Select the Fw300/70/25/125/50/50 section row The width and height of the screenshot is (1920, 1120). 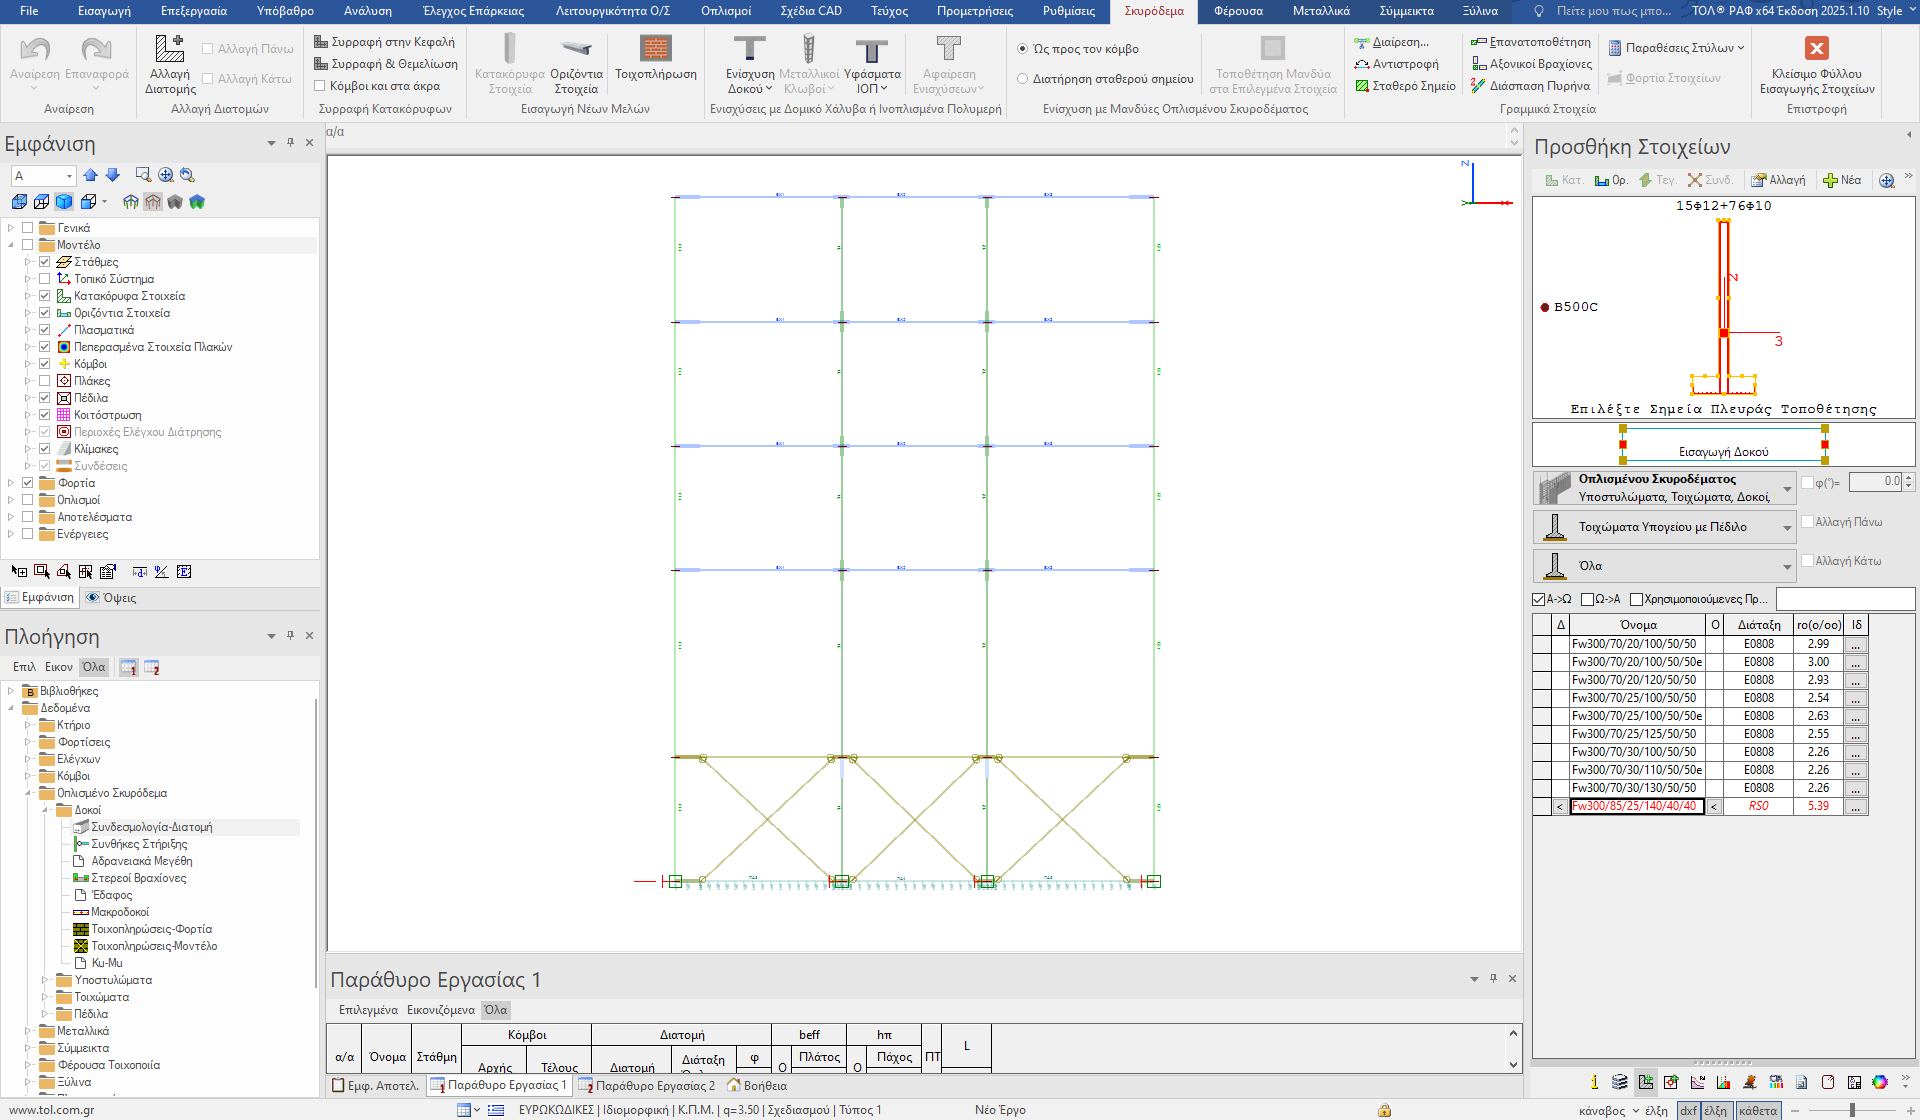1634,734
